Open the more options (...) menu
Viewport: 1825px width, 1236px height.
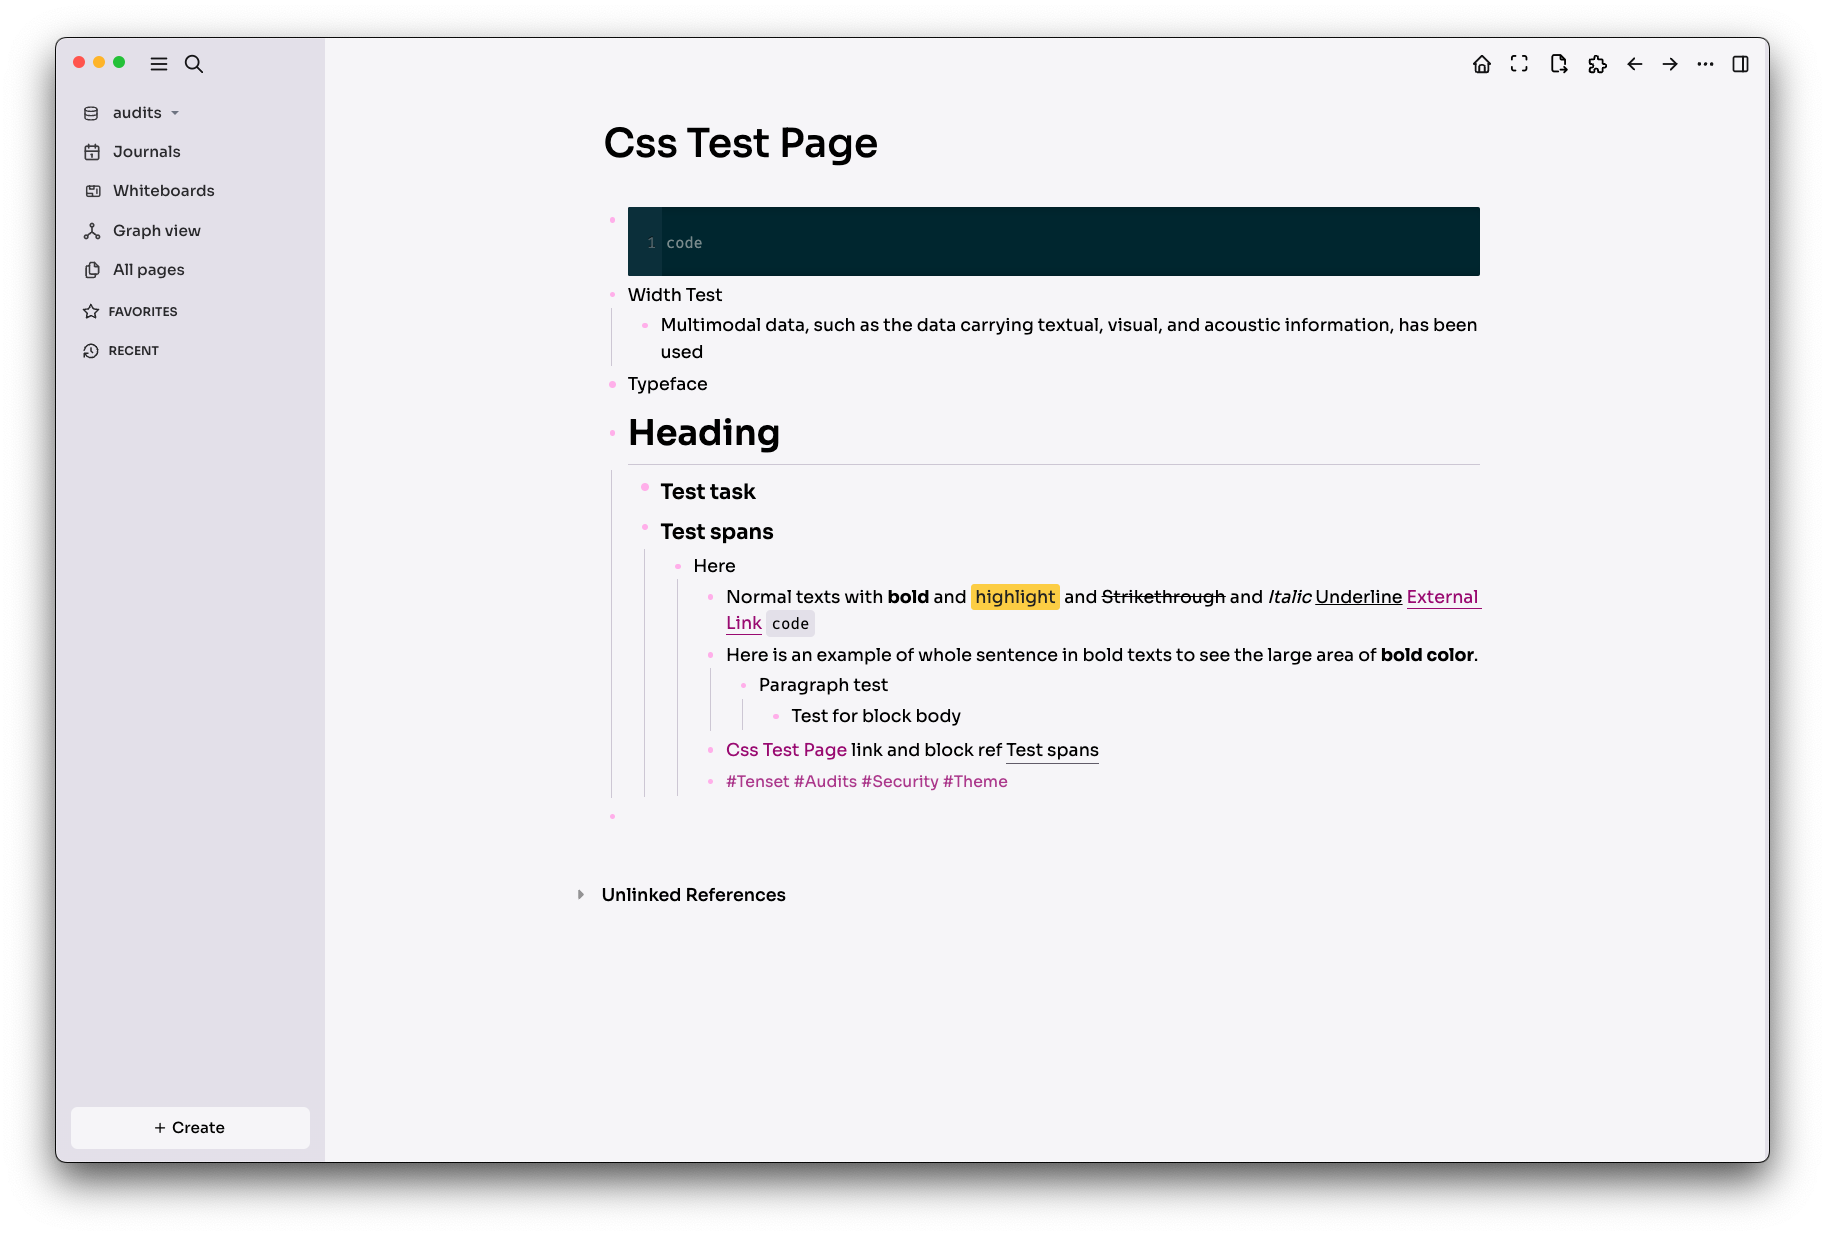[x=1705, y=63]
